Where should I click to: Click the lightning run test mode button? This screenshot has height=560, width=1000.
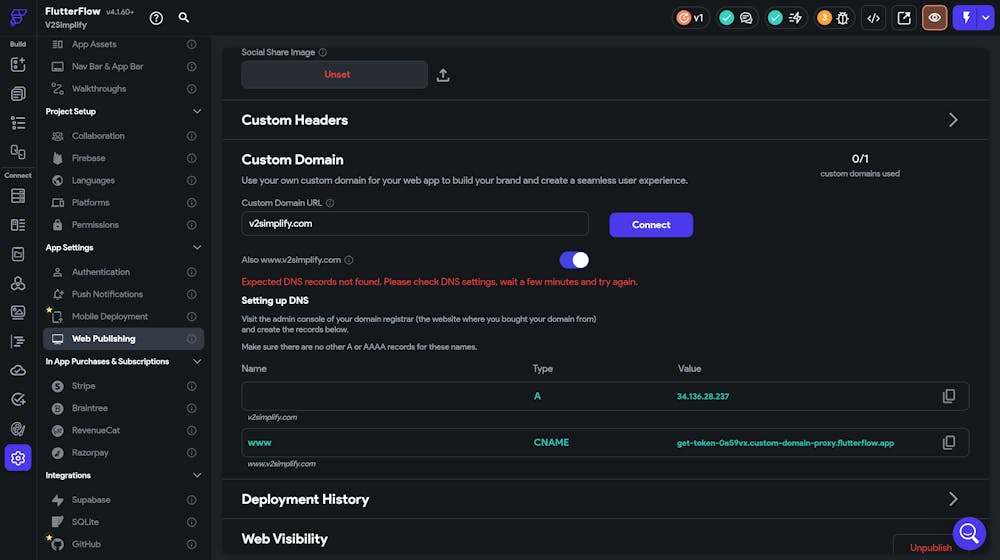point(966,18)
